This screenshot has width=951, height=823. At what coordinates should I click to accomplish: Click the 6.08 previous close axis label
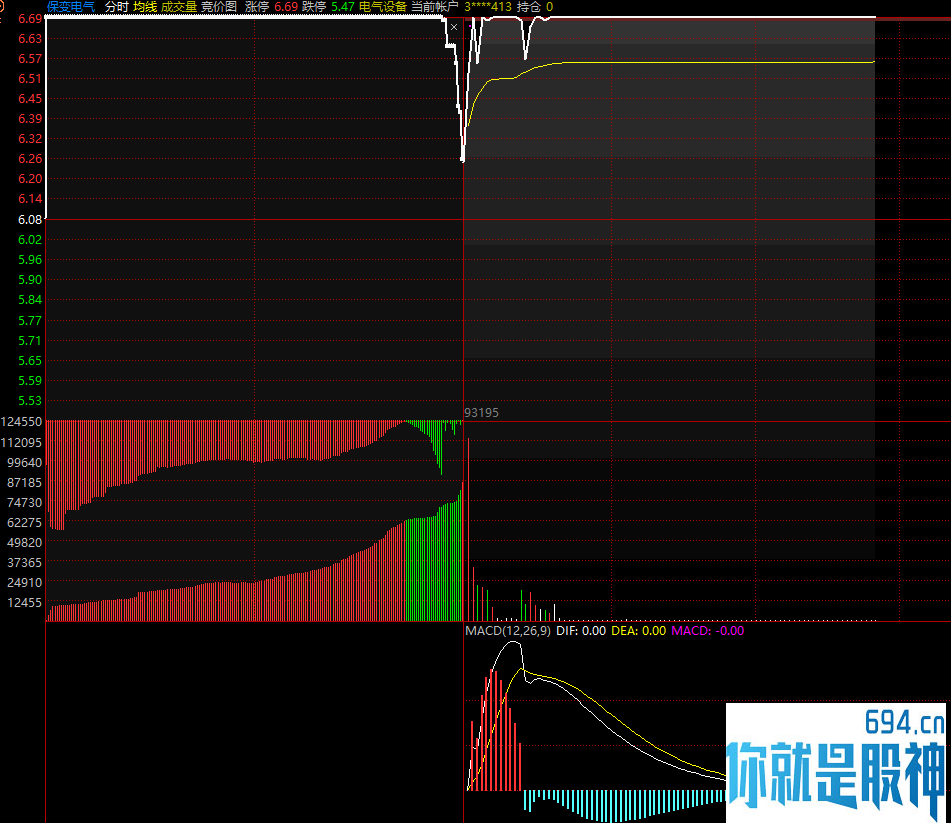tap(30, 220)
